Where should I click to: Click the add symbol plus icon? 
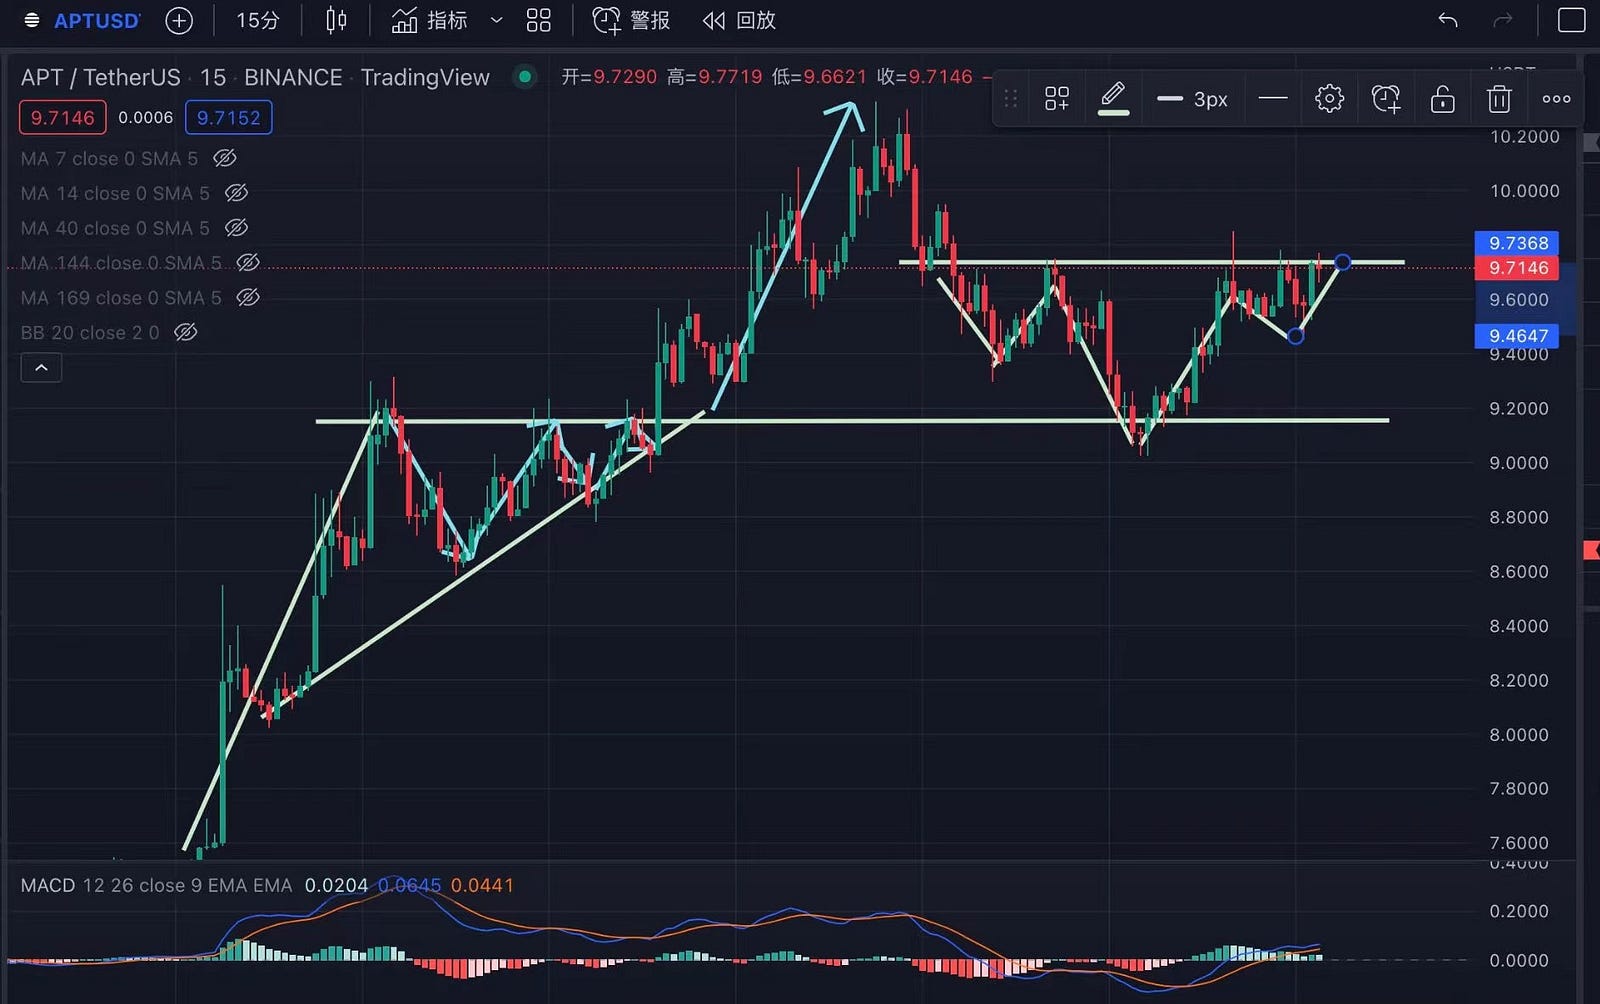point(179,21)
